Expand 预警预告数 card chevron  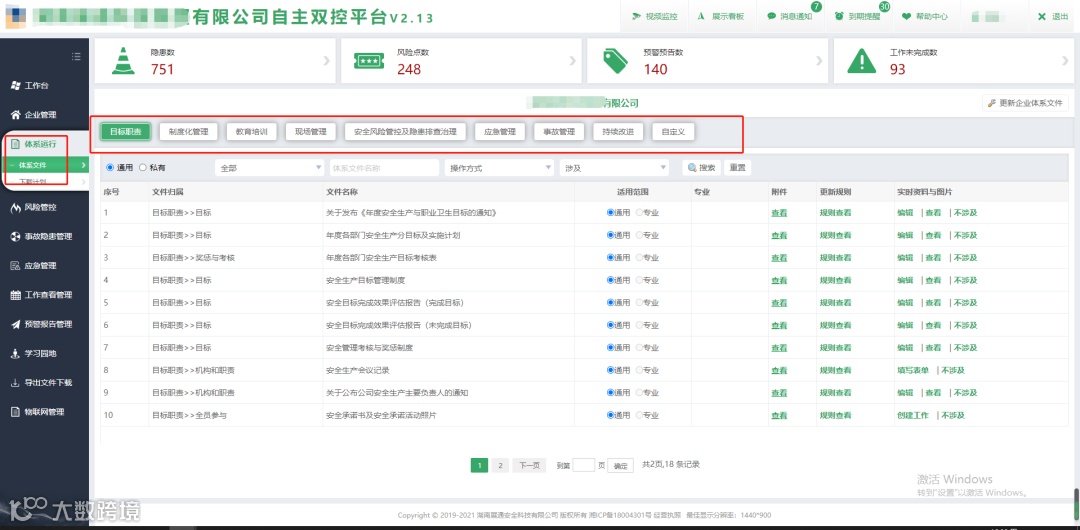tap(819, 61)
